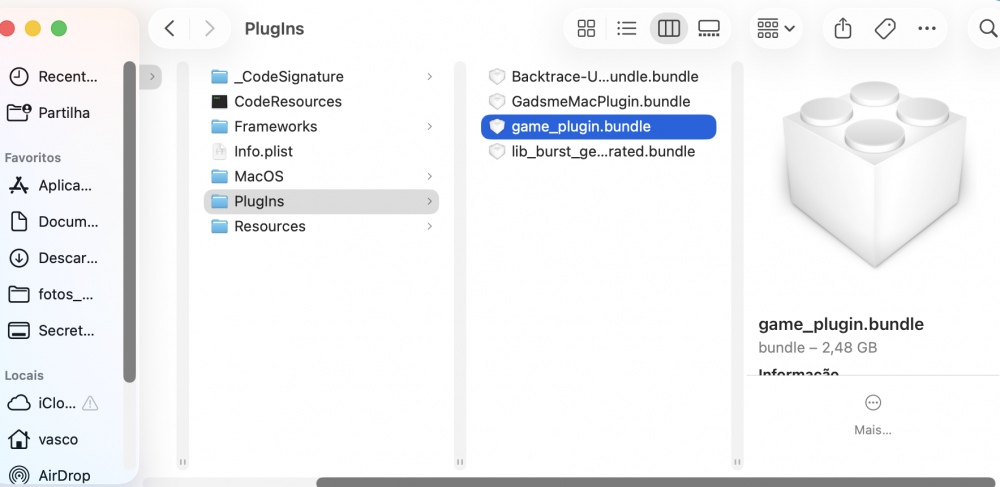Select game_plugin.bundle file
Image resolution: width=1000 pixels, height=487 pixels.
click(x=599, y=126)
